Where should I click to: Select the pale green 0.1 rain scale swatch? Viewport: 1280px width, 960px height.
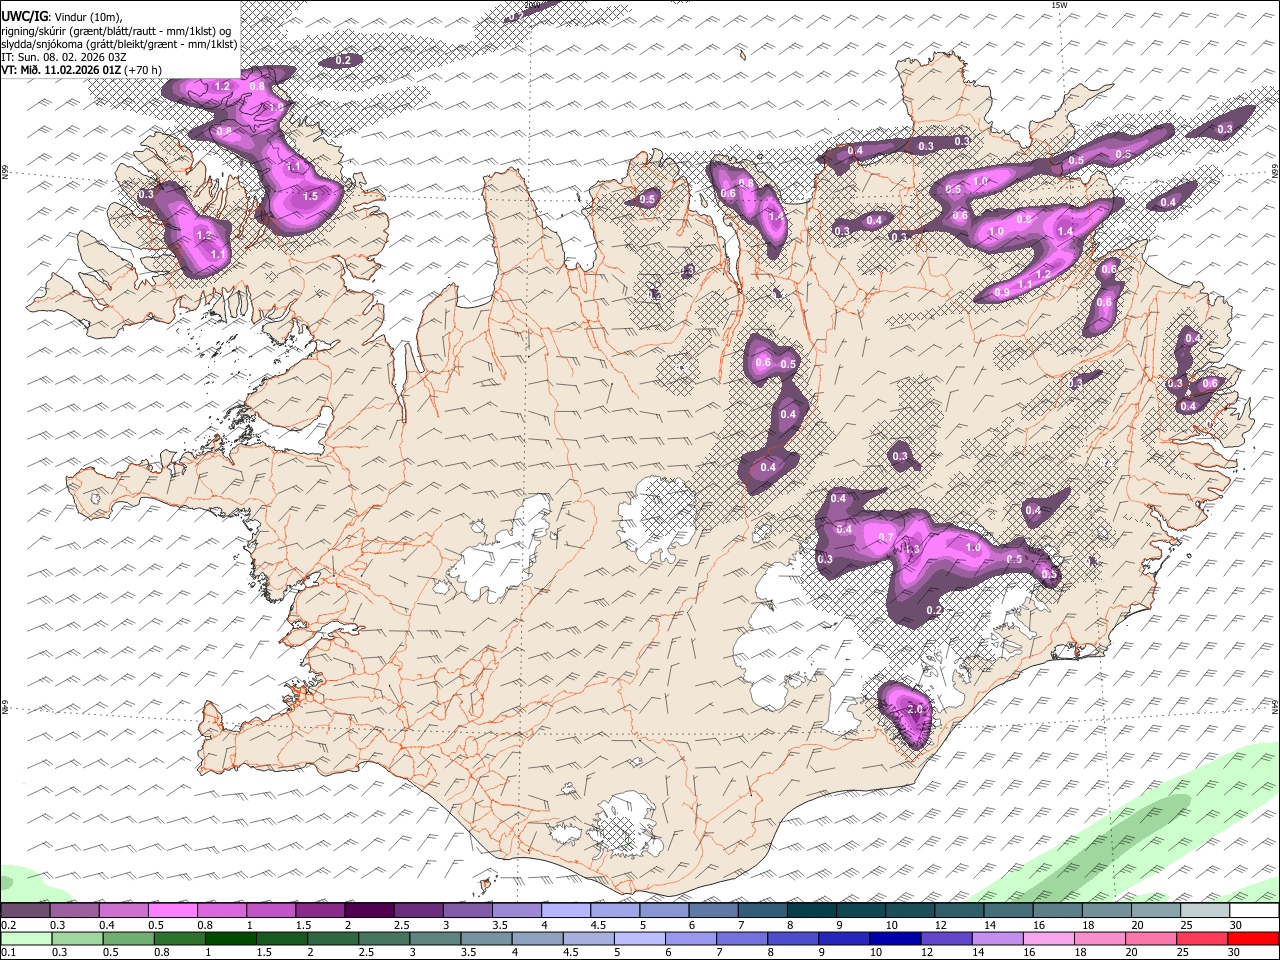(25, 938)
